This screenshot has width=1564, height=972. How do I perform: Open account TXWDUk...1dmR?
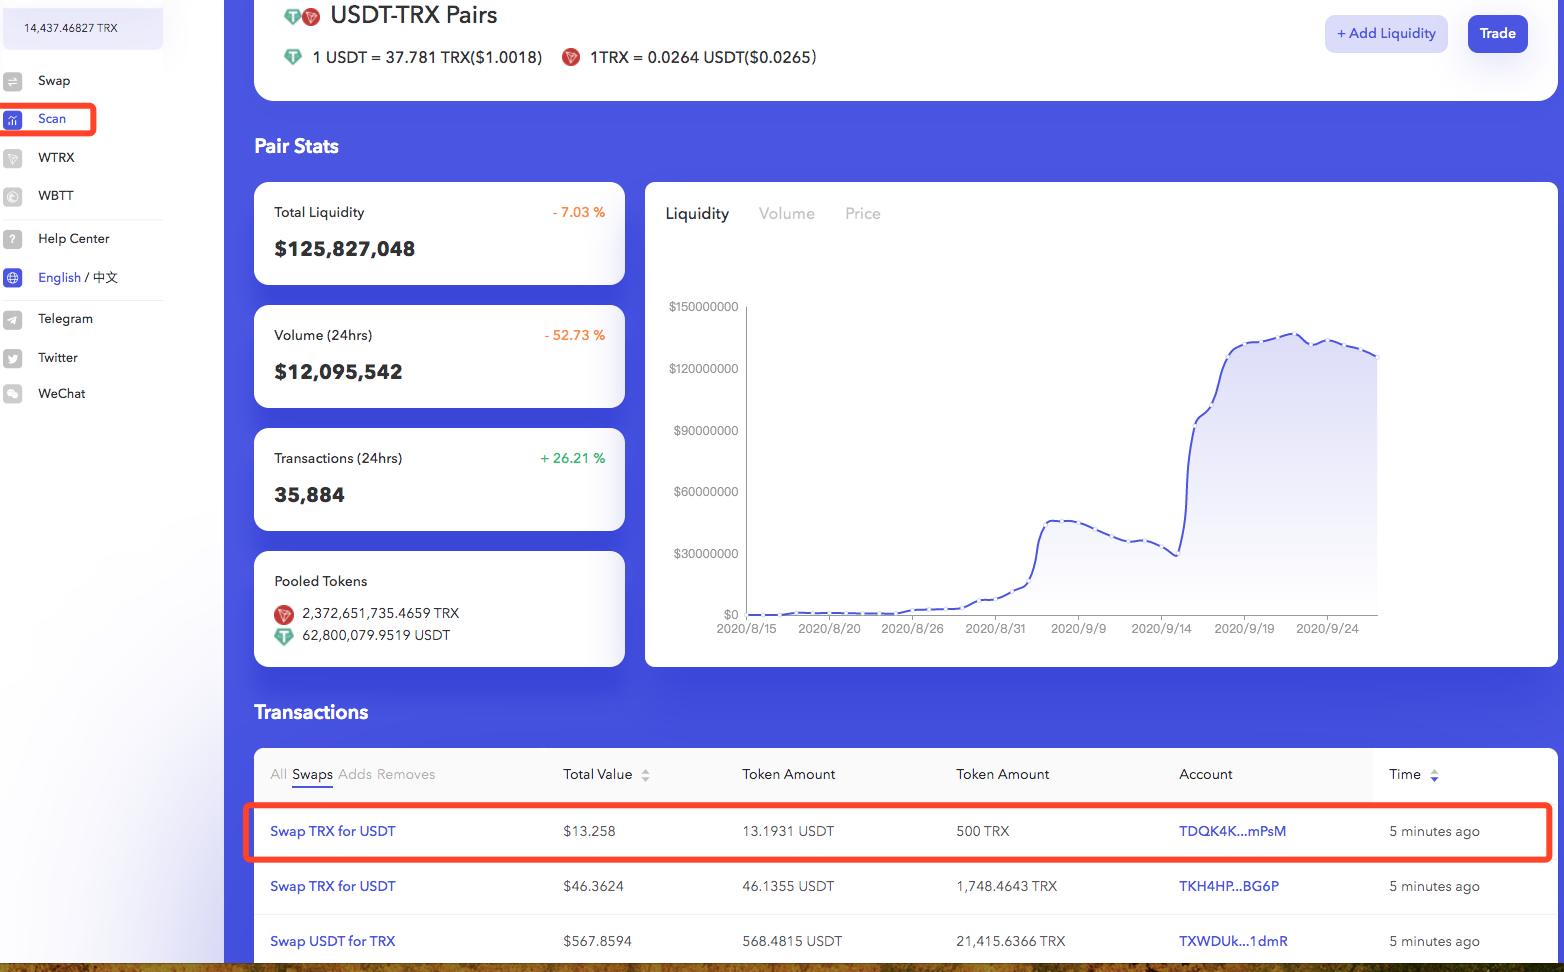tap(1233, 942)
